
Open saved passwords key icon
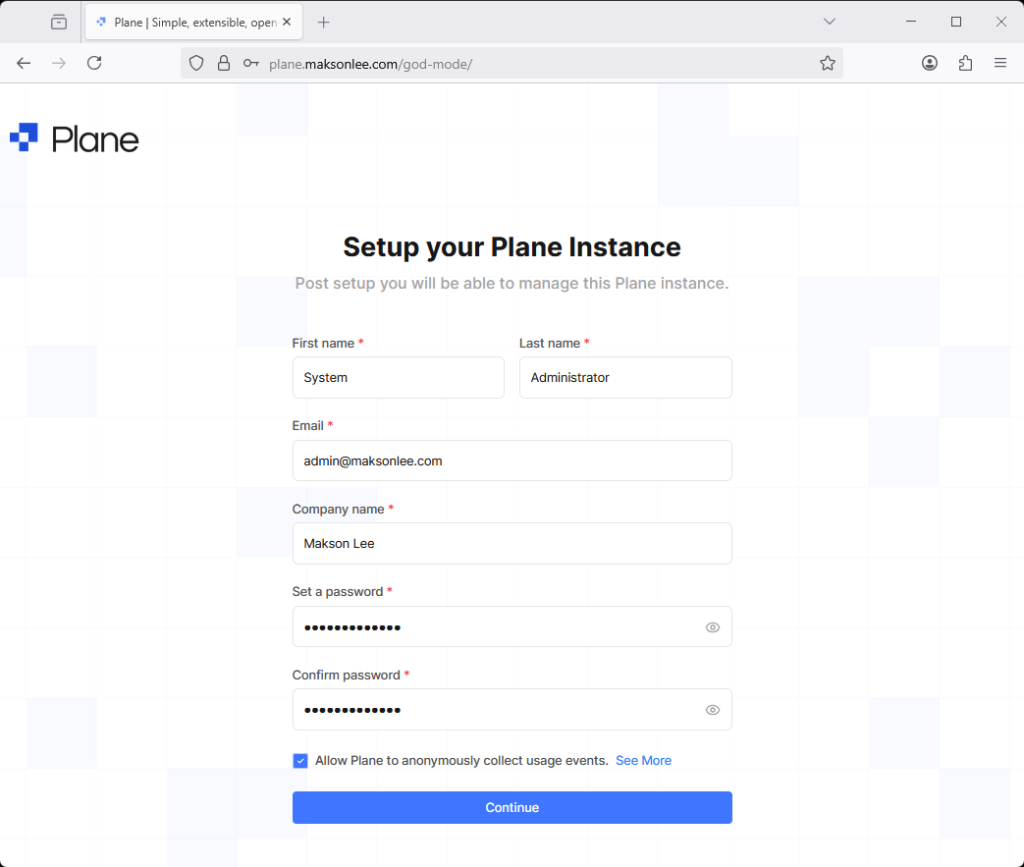(x=251, y=63)
